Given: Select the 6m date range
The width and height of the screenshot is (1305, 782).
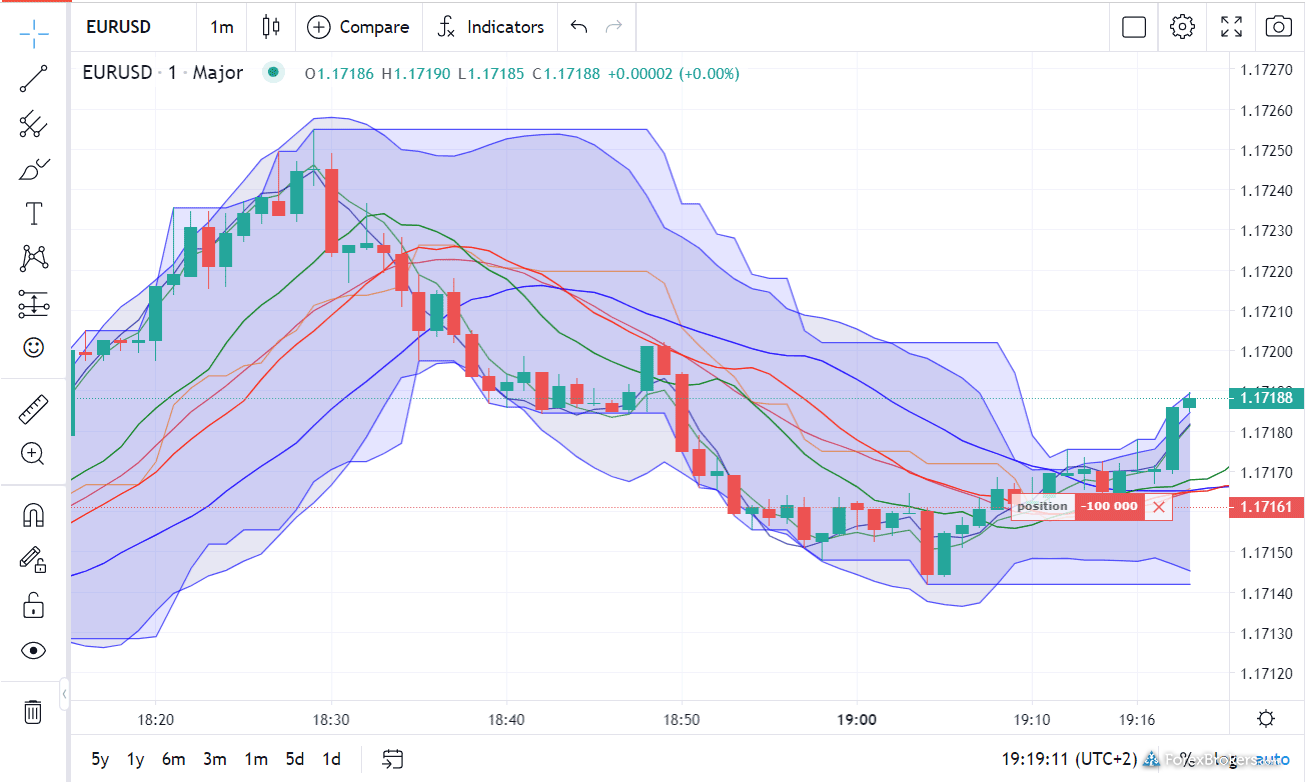Looking at the screenshot, I should pyautogui.click(x=174, y=759).
